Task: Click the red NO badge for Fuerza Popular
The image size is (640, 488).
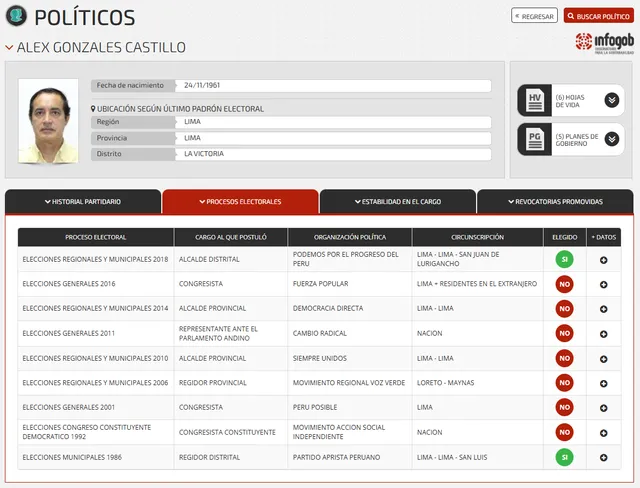Action: (x=564, y=284)
